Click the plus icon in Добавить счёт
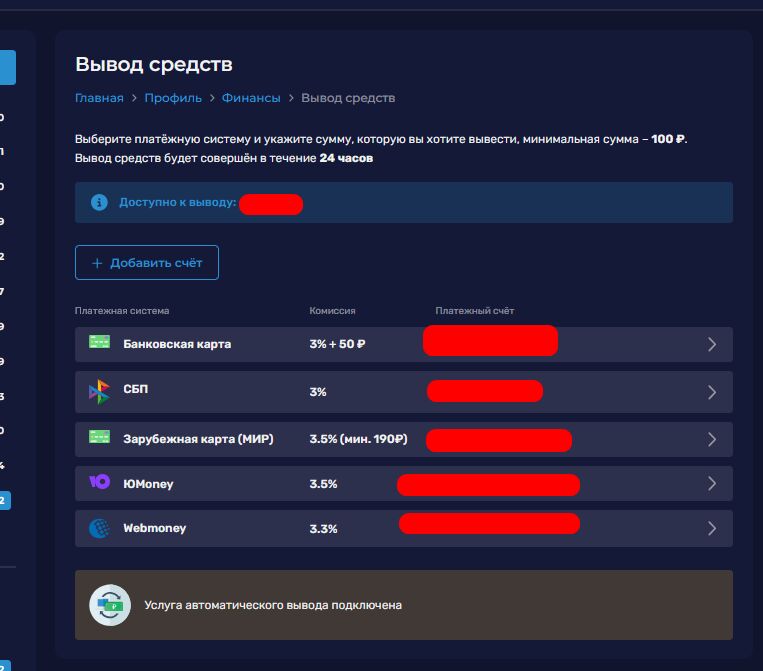This screenshot has width=763, height=671. tap(97, 263)
